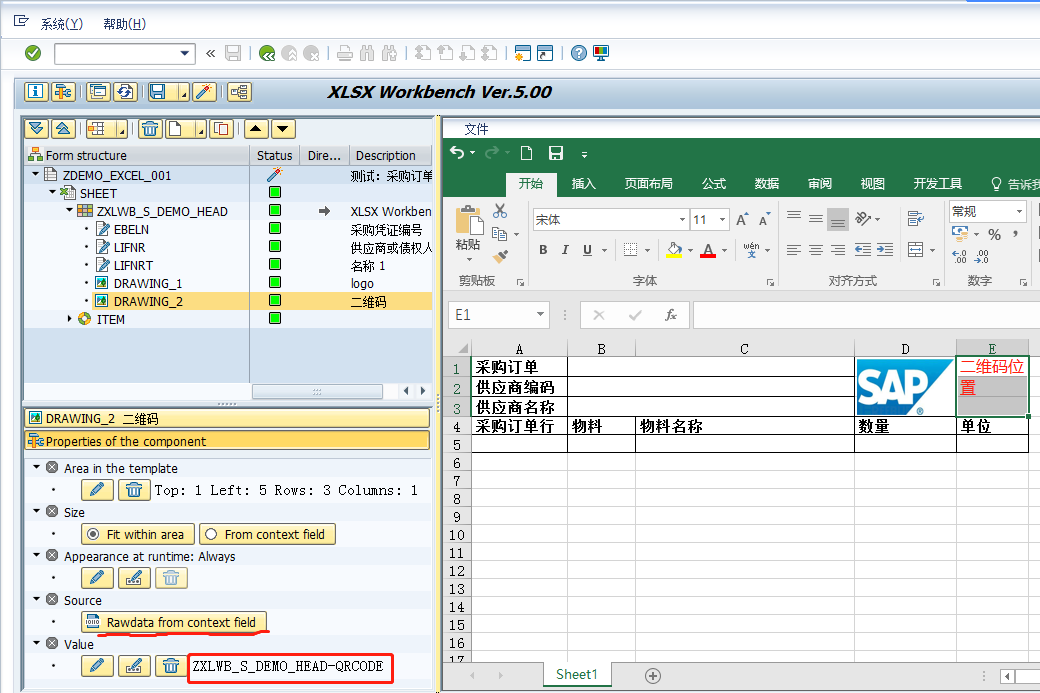The width and height of the screenshot is (1040, 693).
Task: Open the 宋体 font name dropdown
Action: coord(682,220)
